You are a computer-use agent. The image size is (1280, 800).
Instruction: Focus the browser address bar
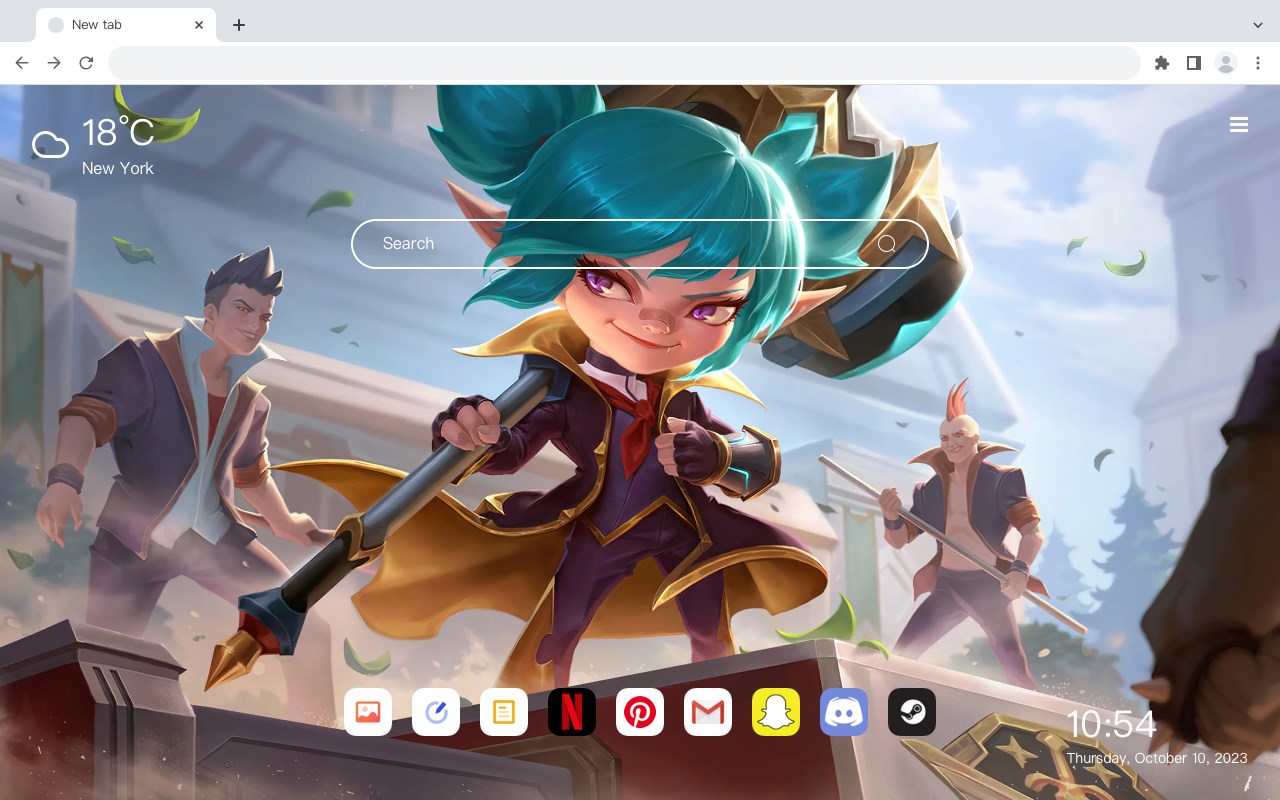[x=624, y=63]
